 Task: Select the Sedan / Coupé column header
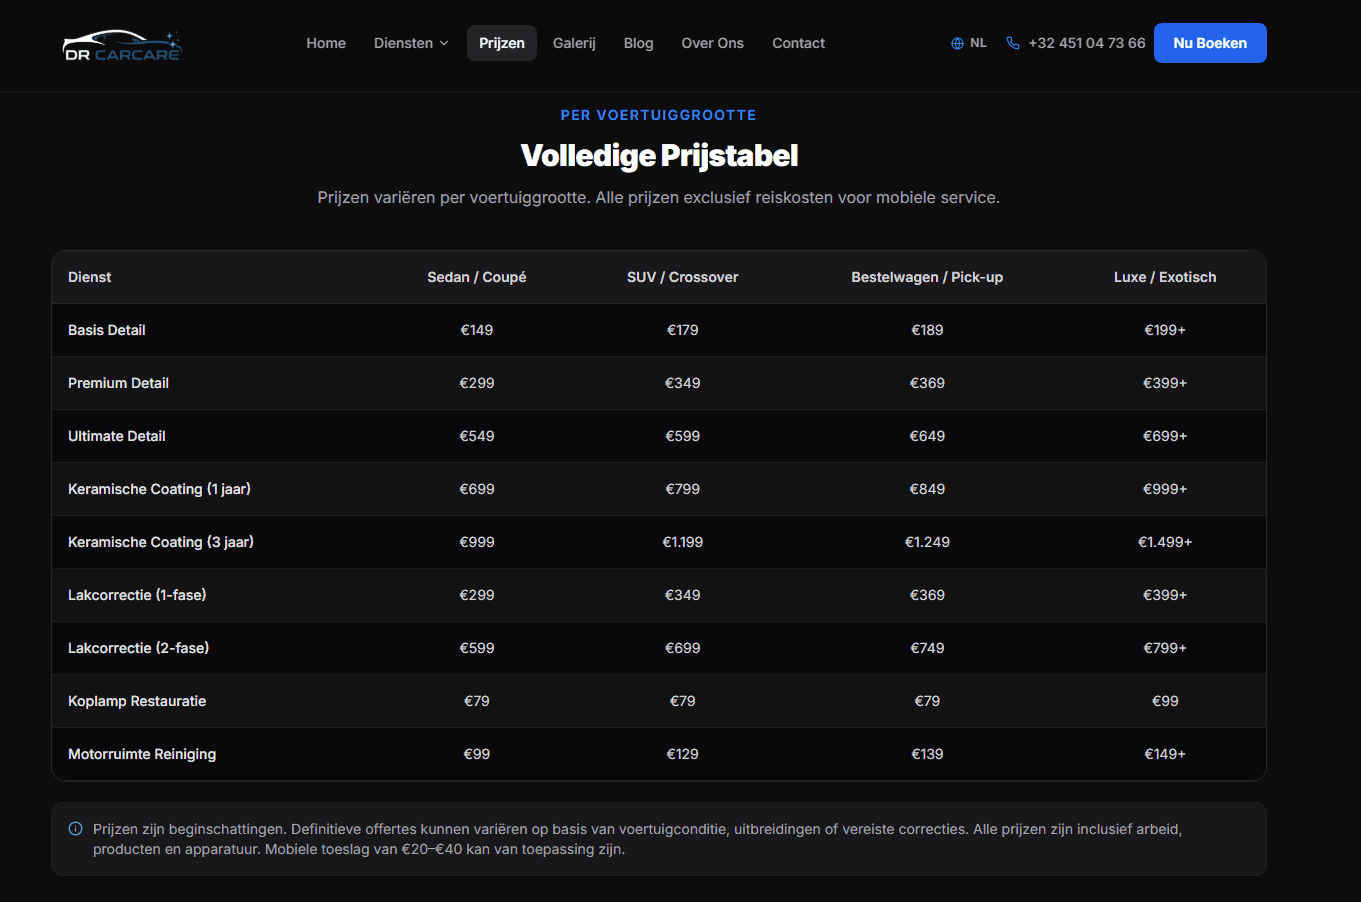click(477, 277)
